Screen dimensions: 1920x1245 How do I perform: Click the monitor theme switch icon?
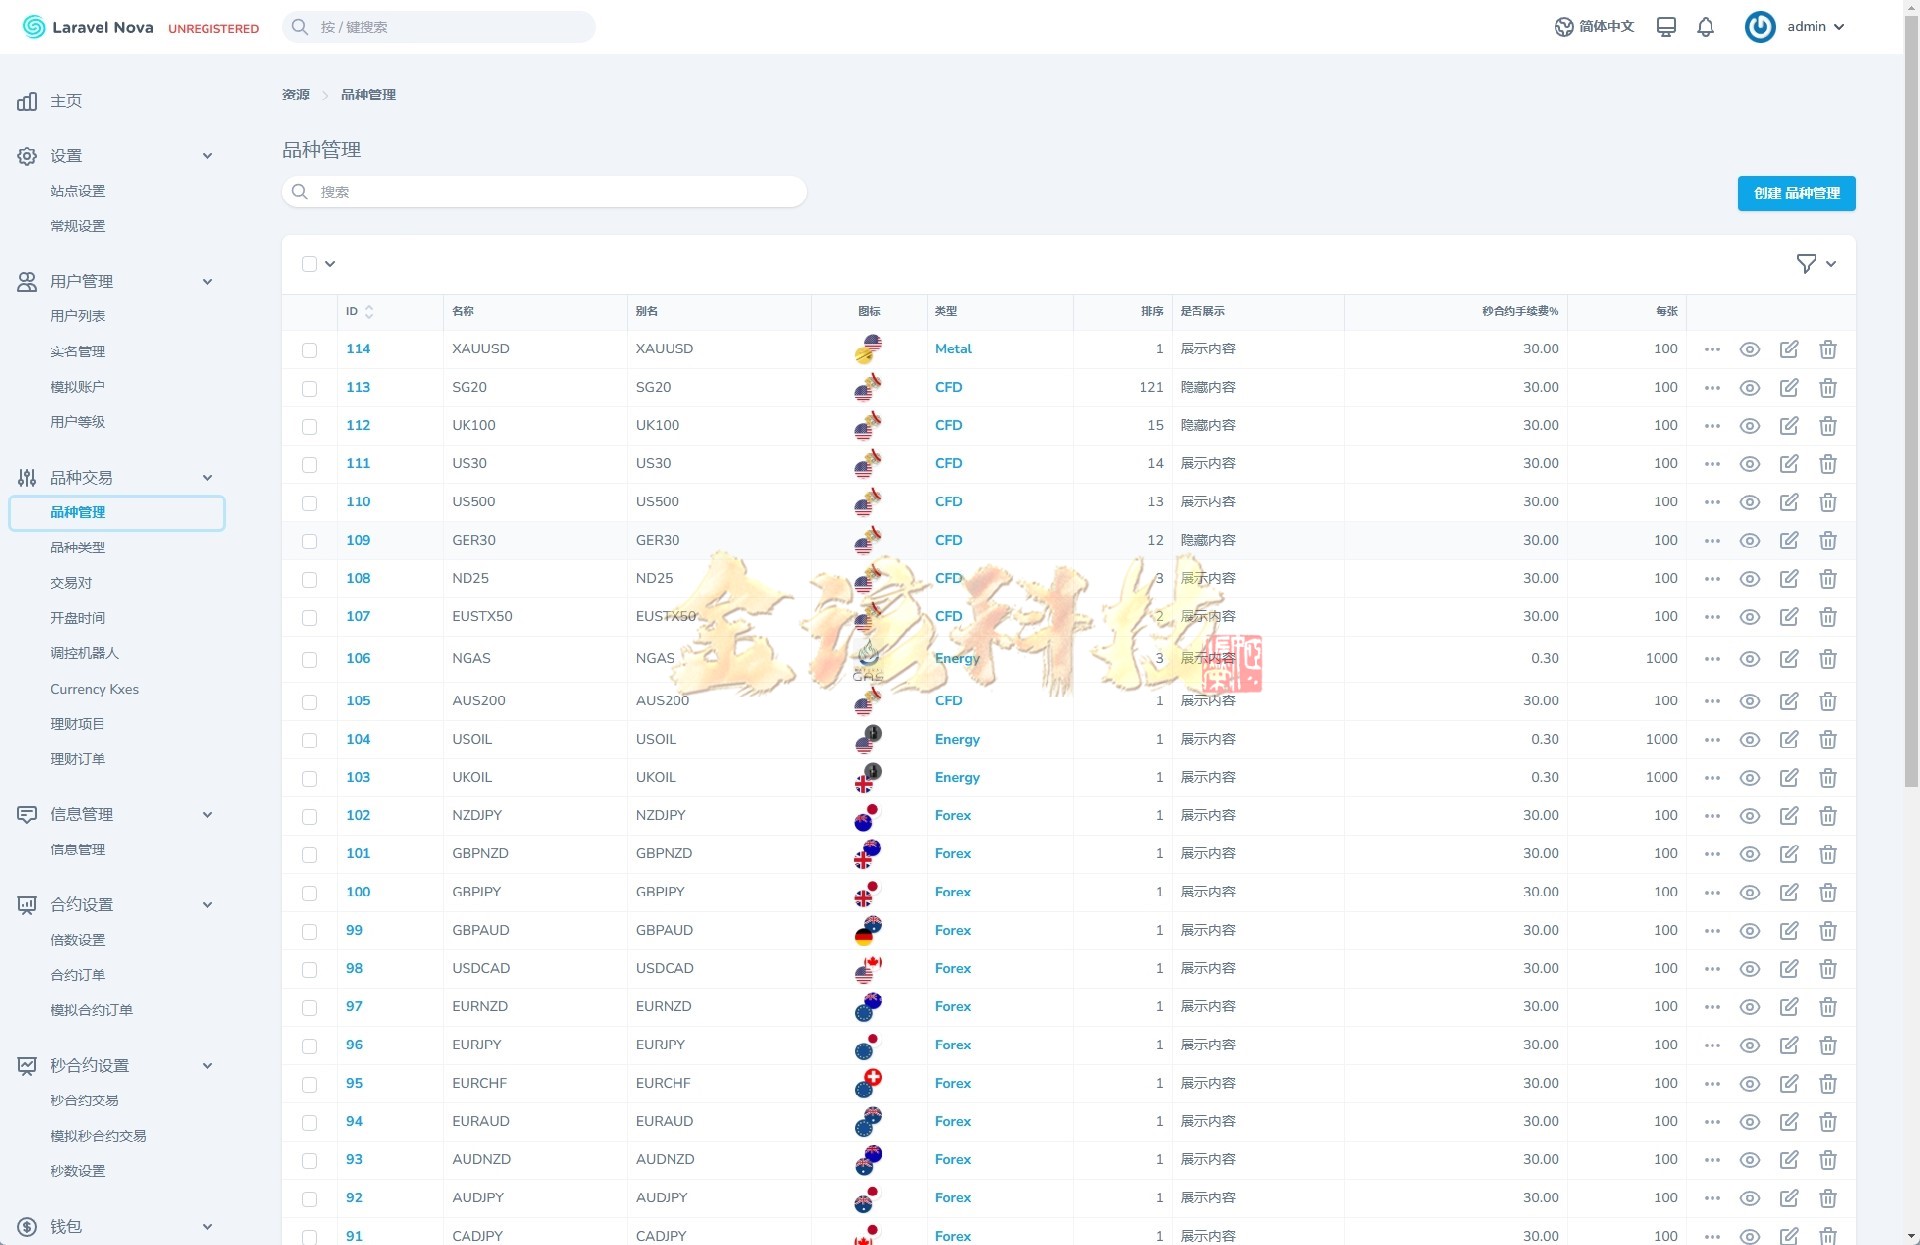coord(1666,27)
